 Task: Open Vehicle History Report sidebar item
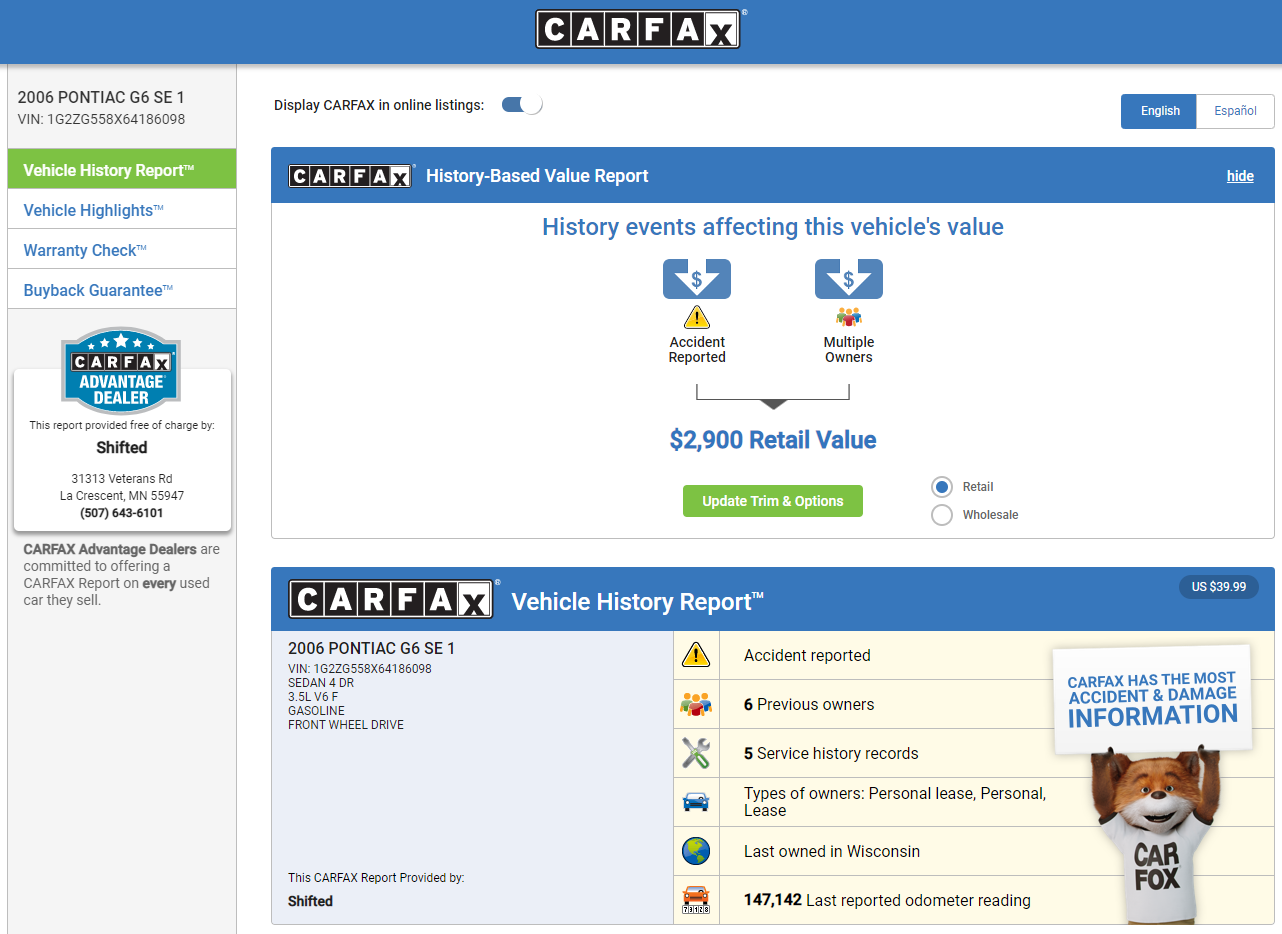122,170
